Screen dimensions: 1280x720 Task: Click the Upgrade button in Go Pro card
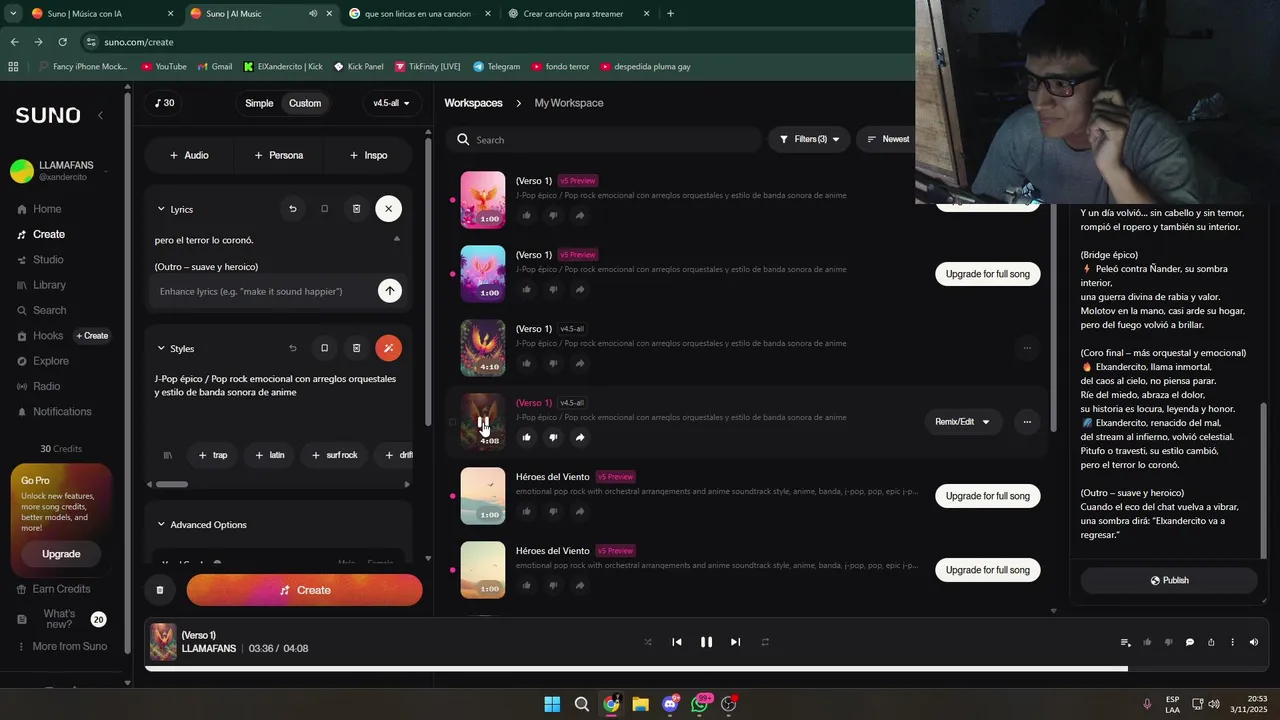pos(61,554)
